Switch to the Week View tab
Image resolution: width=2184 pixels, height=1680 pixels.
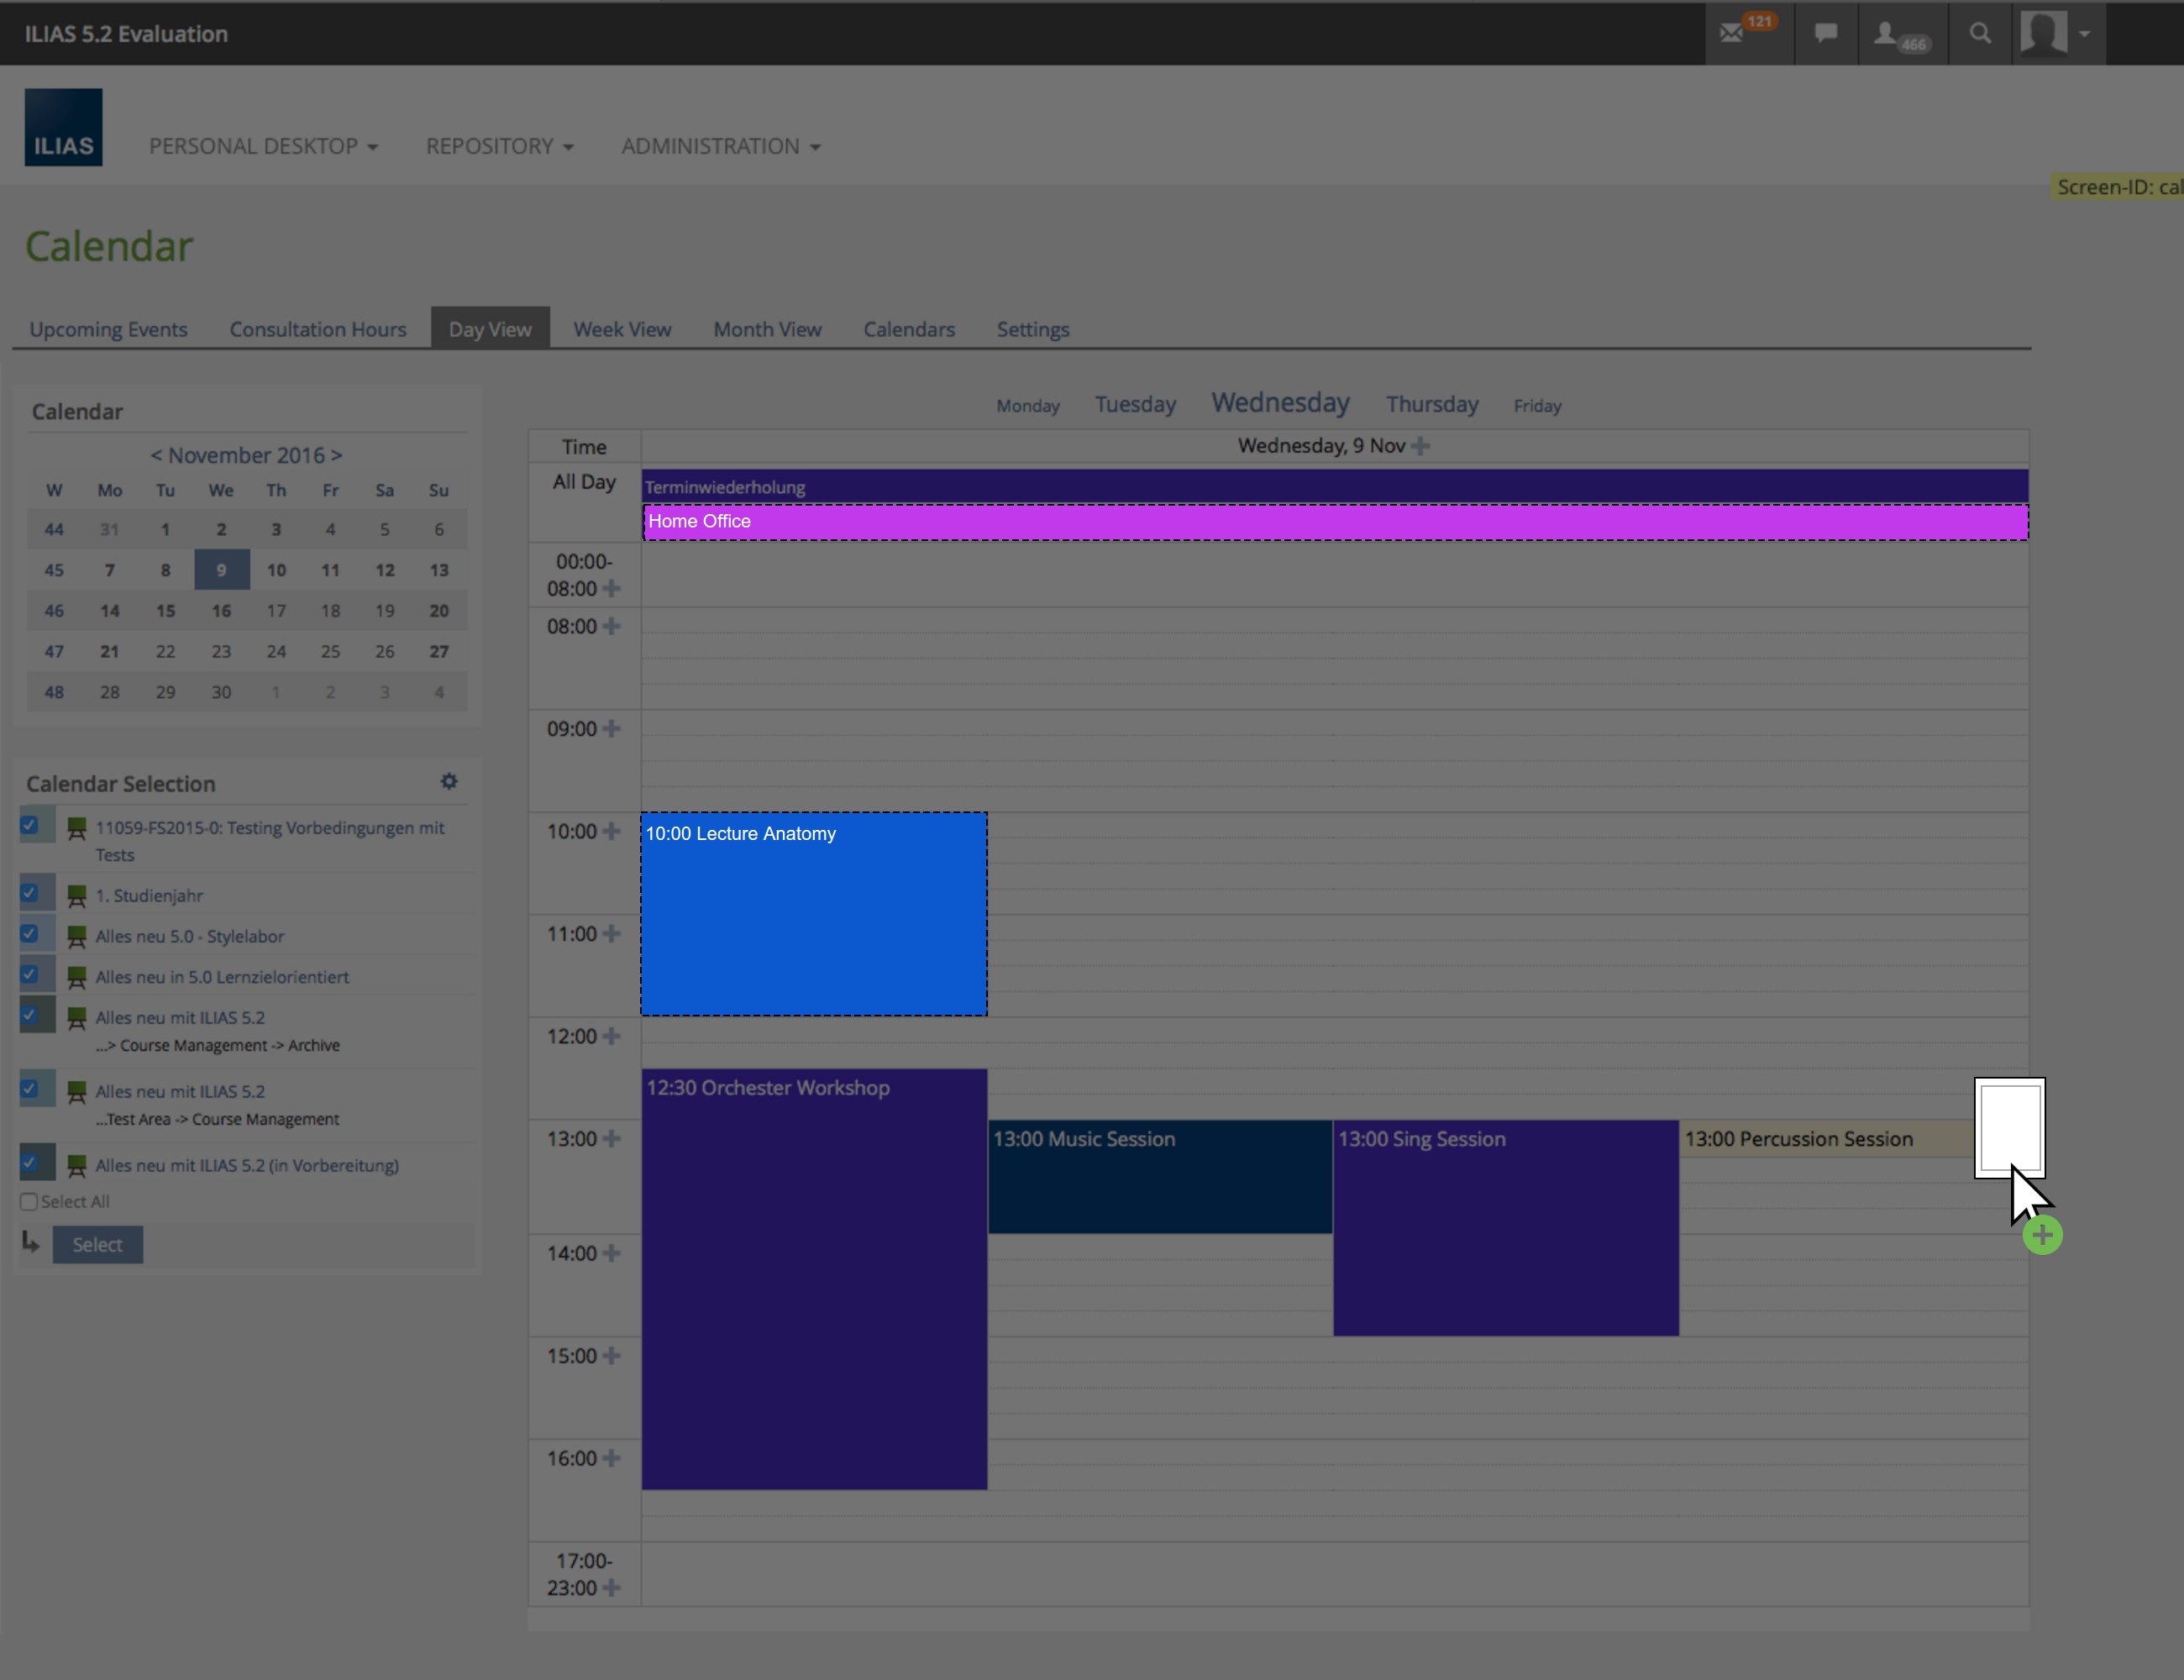click(x=622, y=329)
